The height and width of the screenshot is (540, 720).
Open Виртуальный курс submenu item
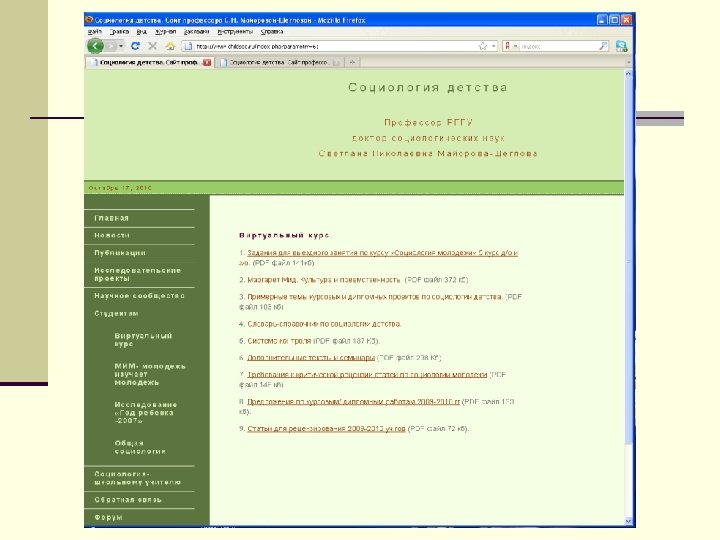(143, 339)
